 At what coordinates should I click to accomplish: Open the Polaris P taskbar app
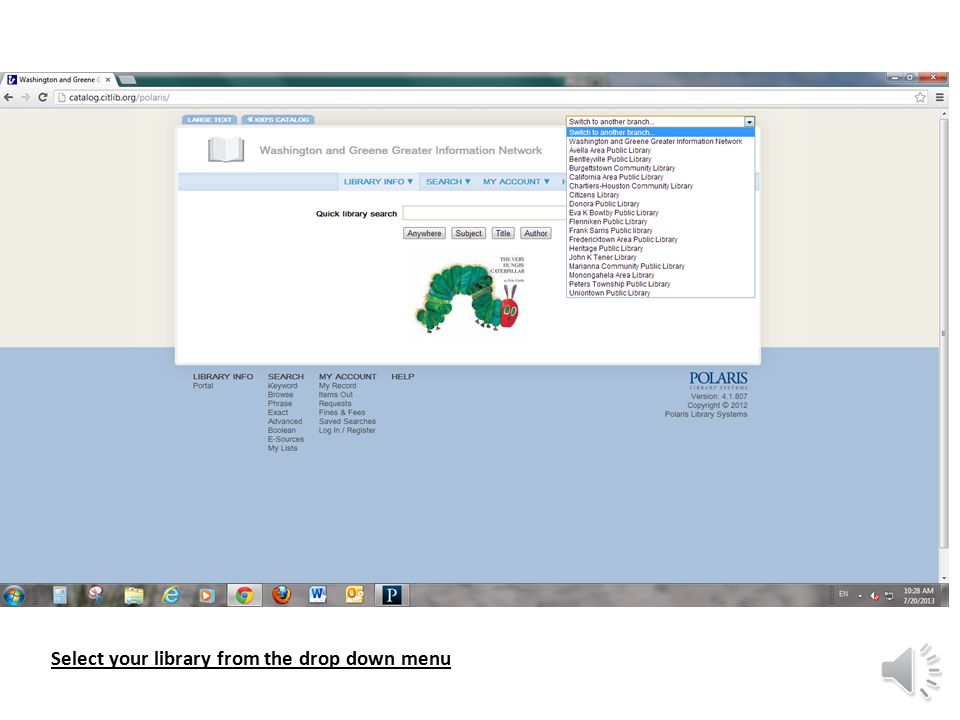[x=391, y=595]
